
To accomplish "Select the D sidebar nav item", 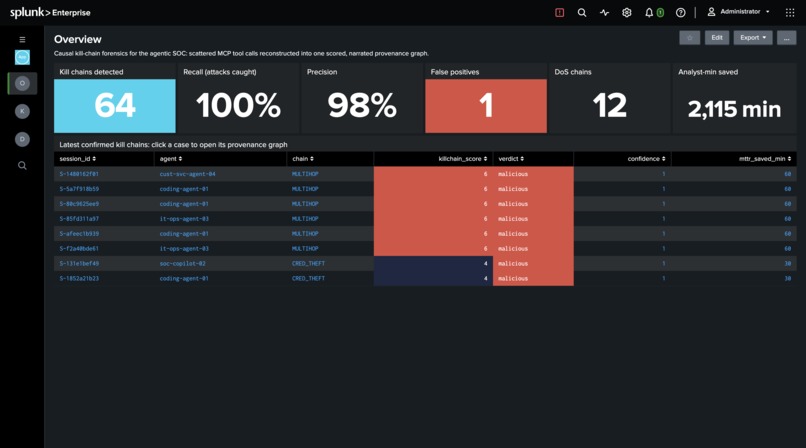I will tap(22, 139).
